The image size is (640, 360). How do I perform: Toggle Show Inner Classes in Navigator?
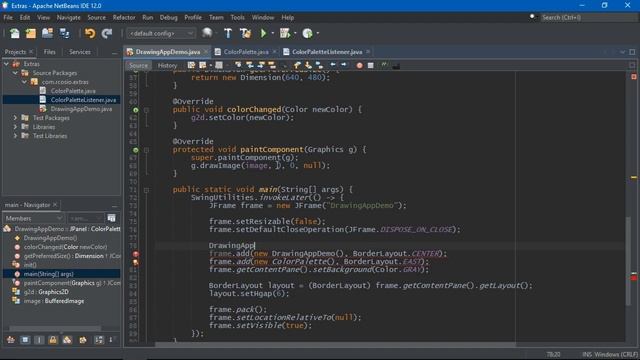67,340
